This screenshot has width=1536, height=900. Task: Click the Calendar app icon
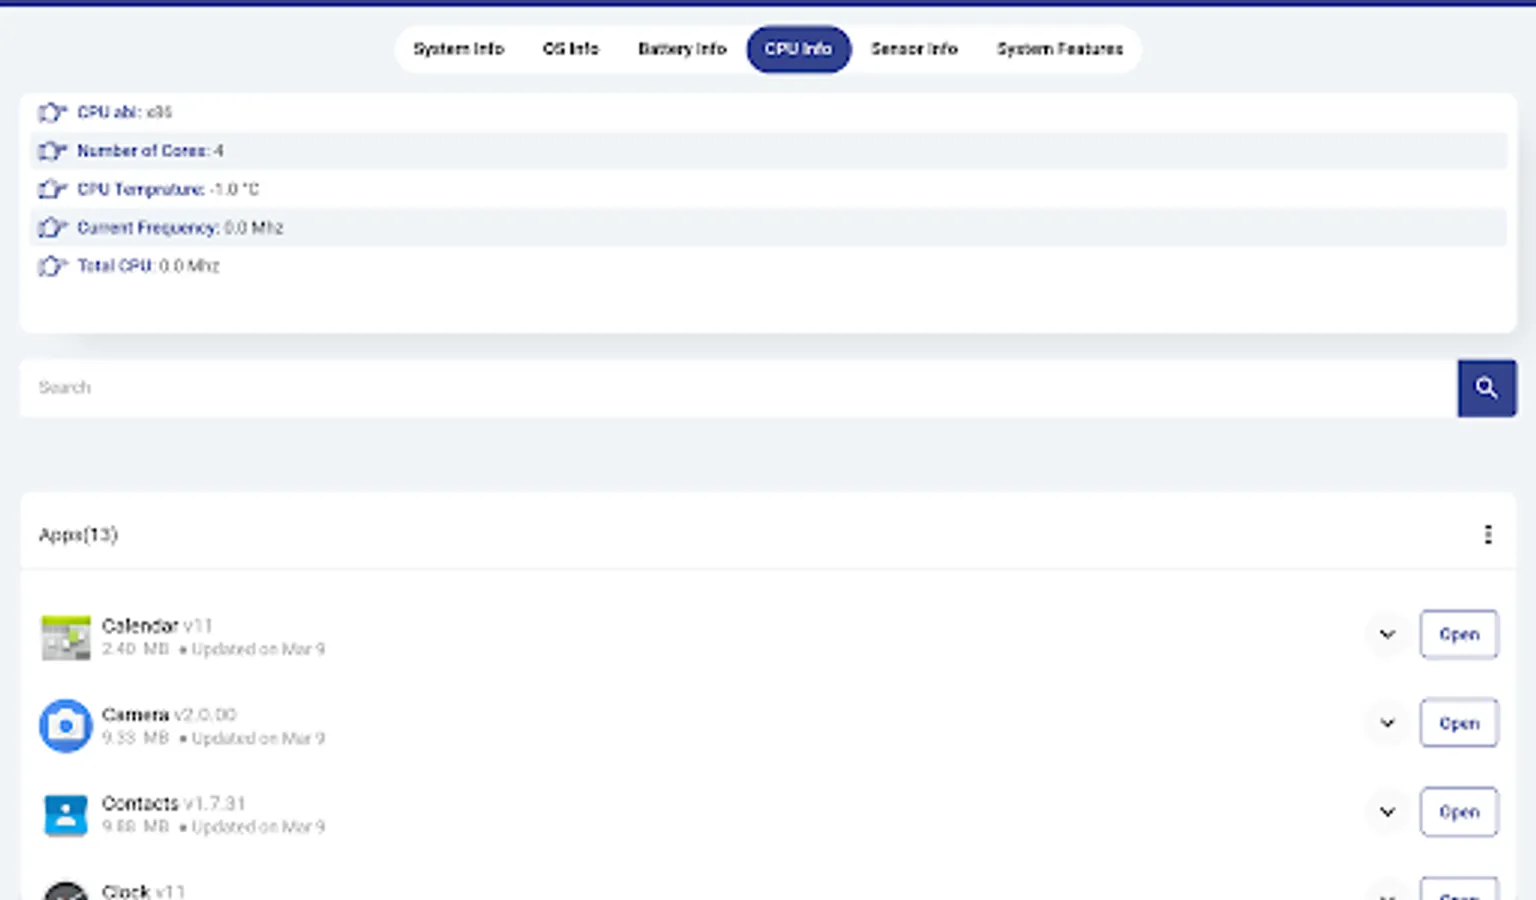point(65,636)
